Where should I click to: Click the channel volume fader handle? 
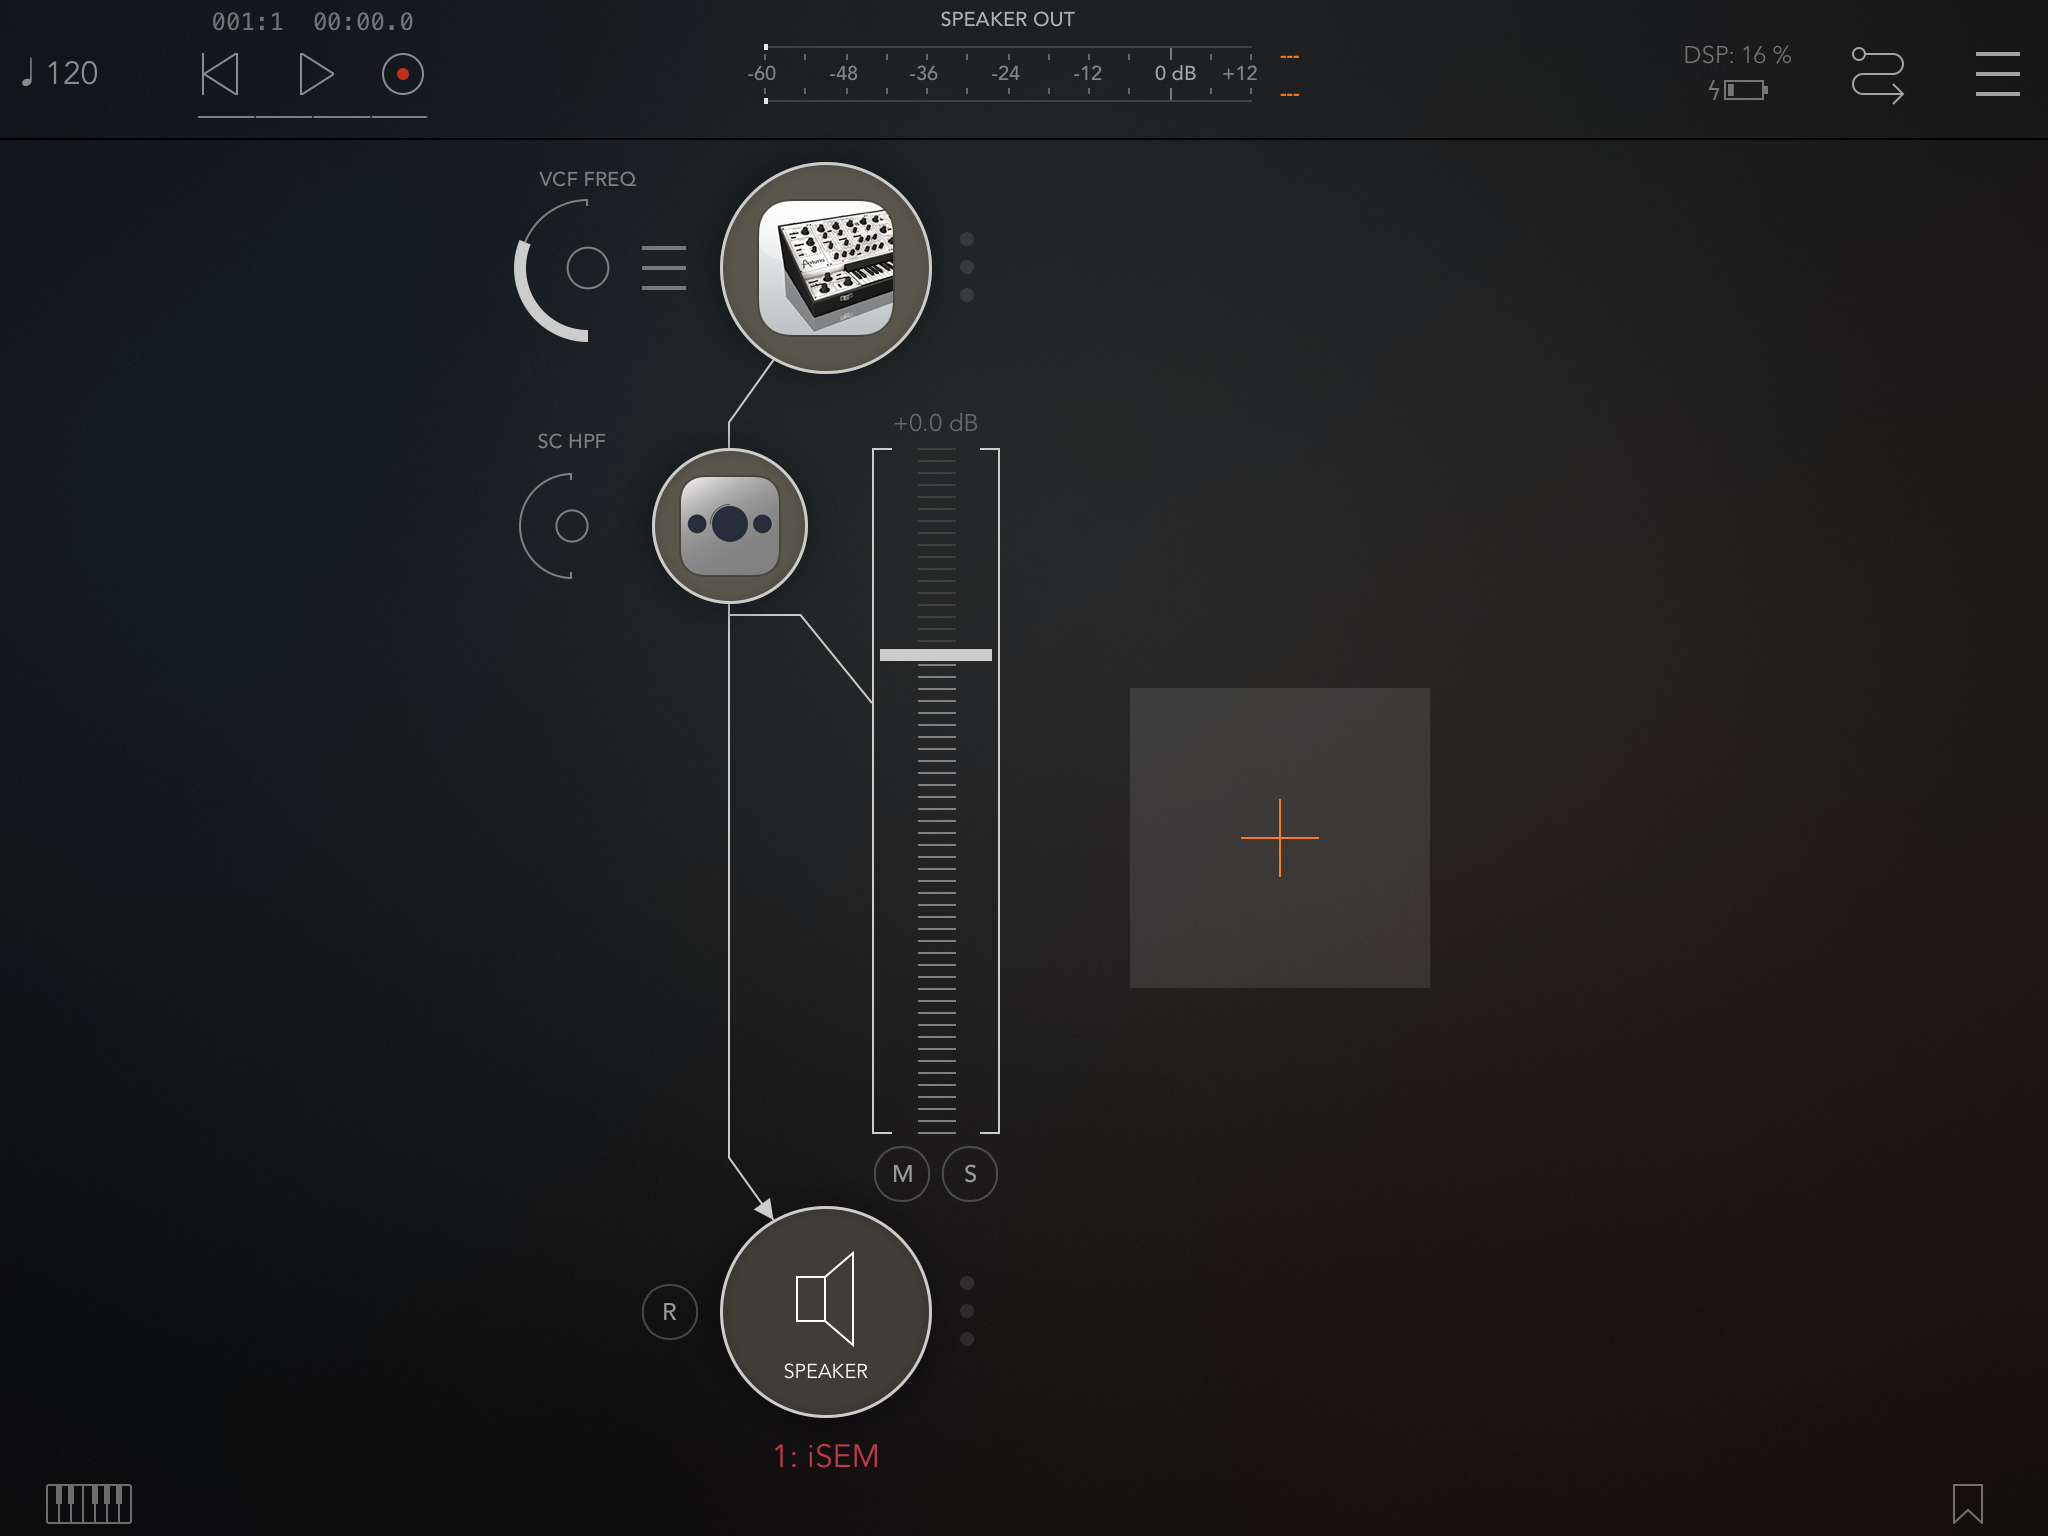pyautogui.click(x=936, y=655)
